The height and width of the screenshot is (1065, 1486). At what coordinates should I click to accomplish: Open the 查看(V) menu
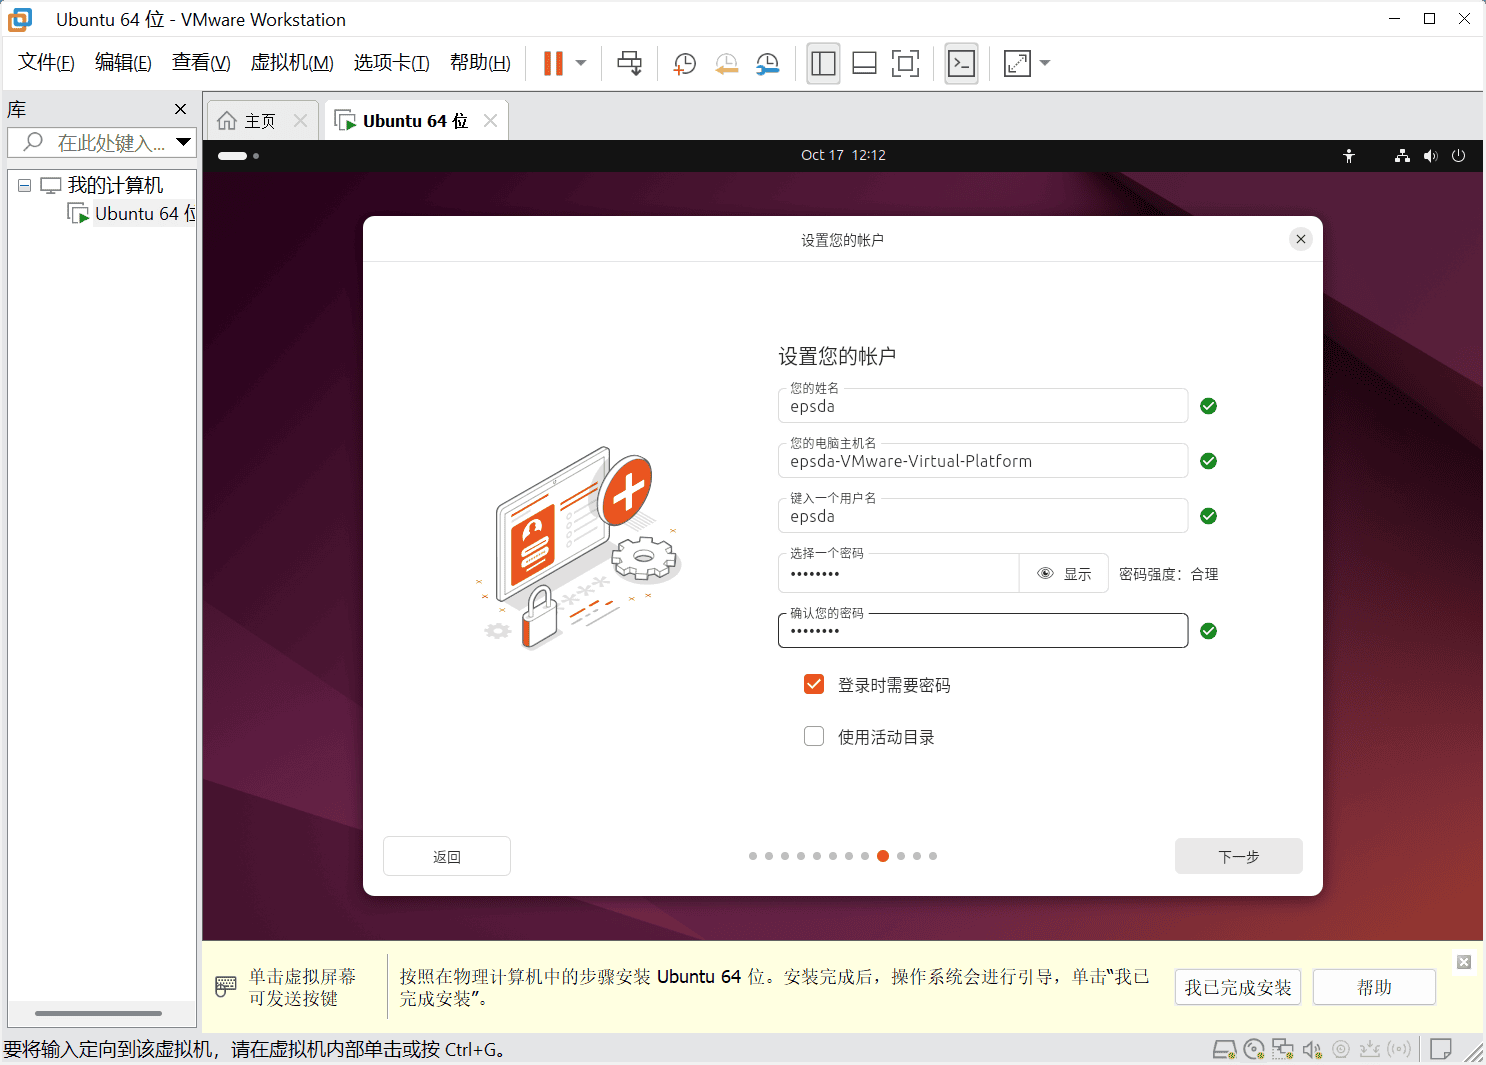[x=201, y=63]
